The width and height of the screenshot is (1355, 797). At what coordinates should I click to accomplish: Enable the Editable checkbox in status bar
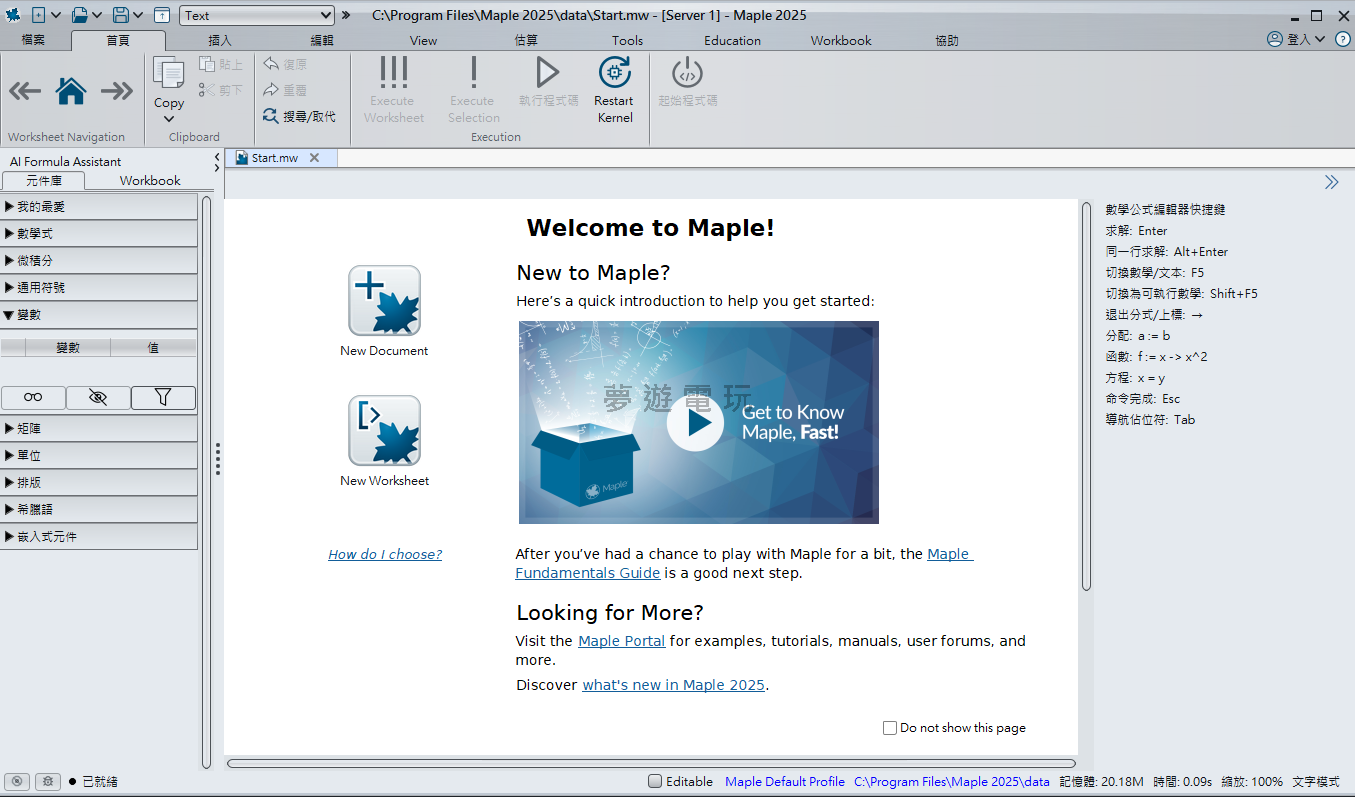(x=655, y=781)
